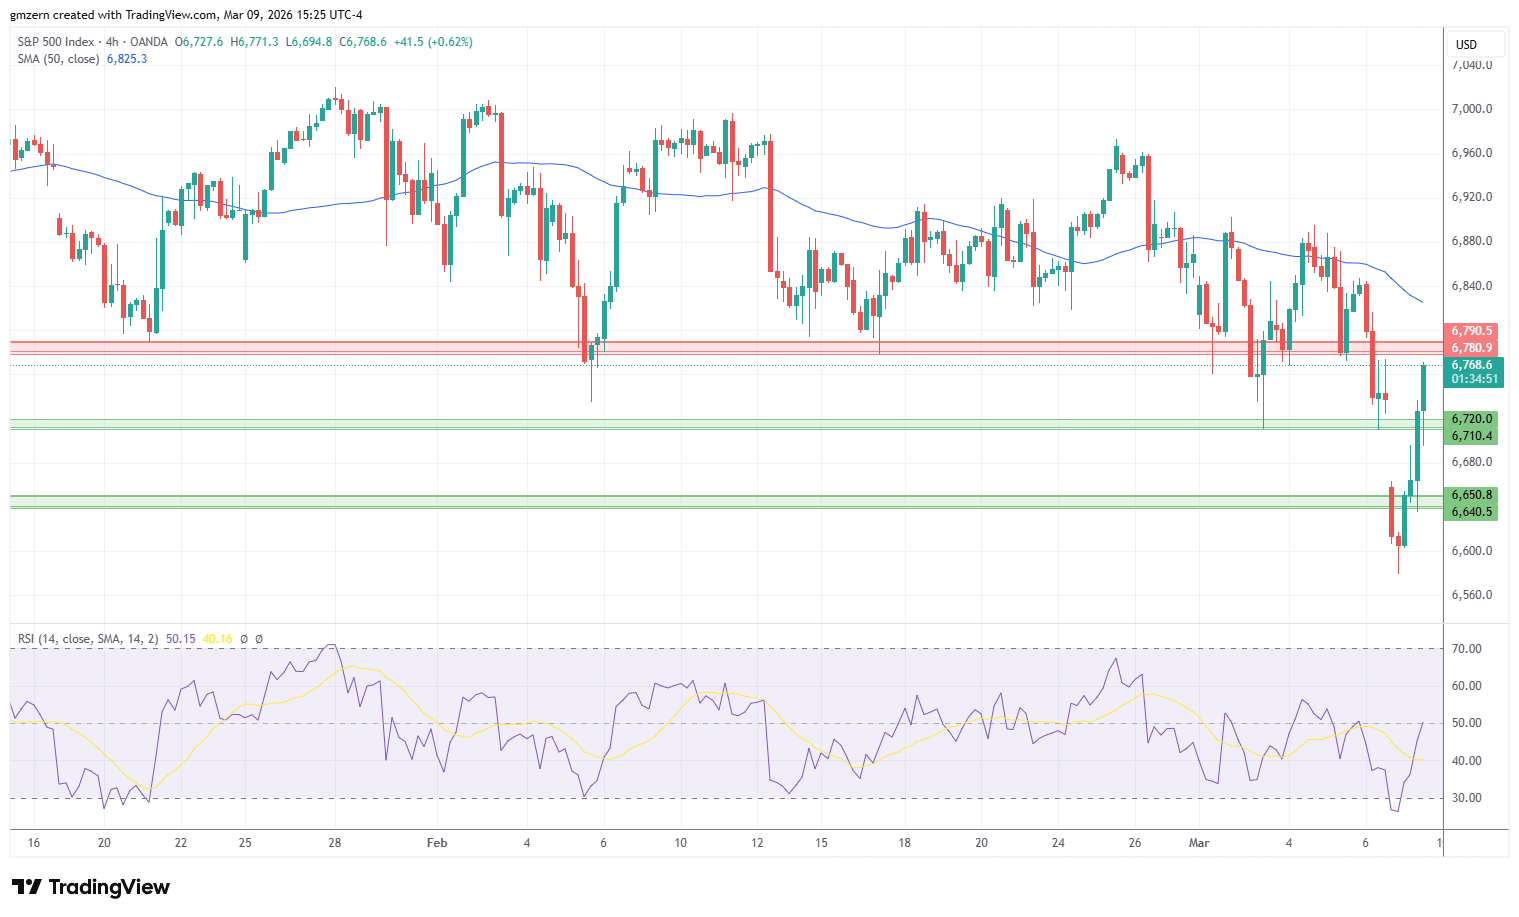Click the 28 date label on the time axis
The height and width of the screenshot is (917, 1519).
[335, 843]
